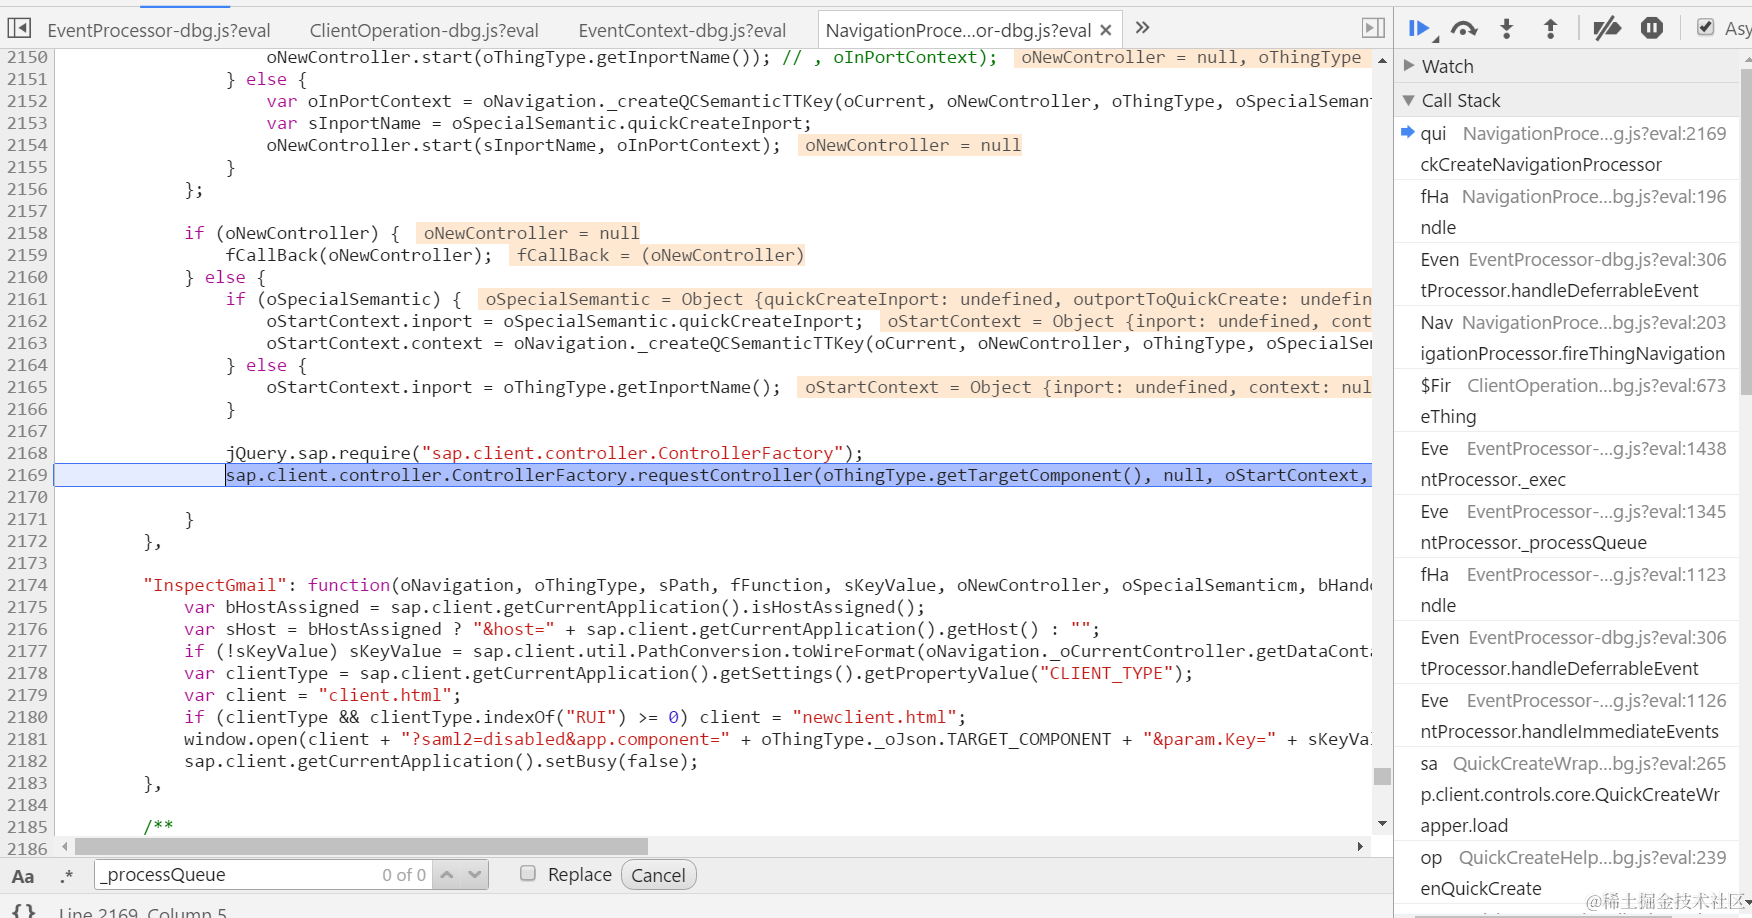Set breakpoint on line 2169
1752x918 pixels.
pos(27,475)
